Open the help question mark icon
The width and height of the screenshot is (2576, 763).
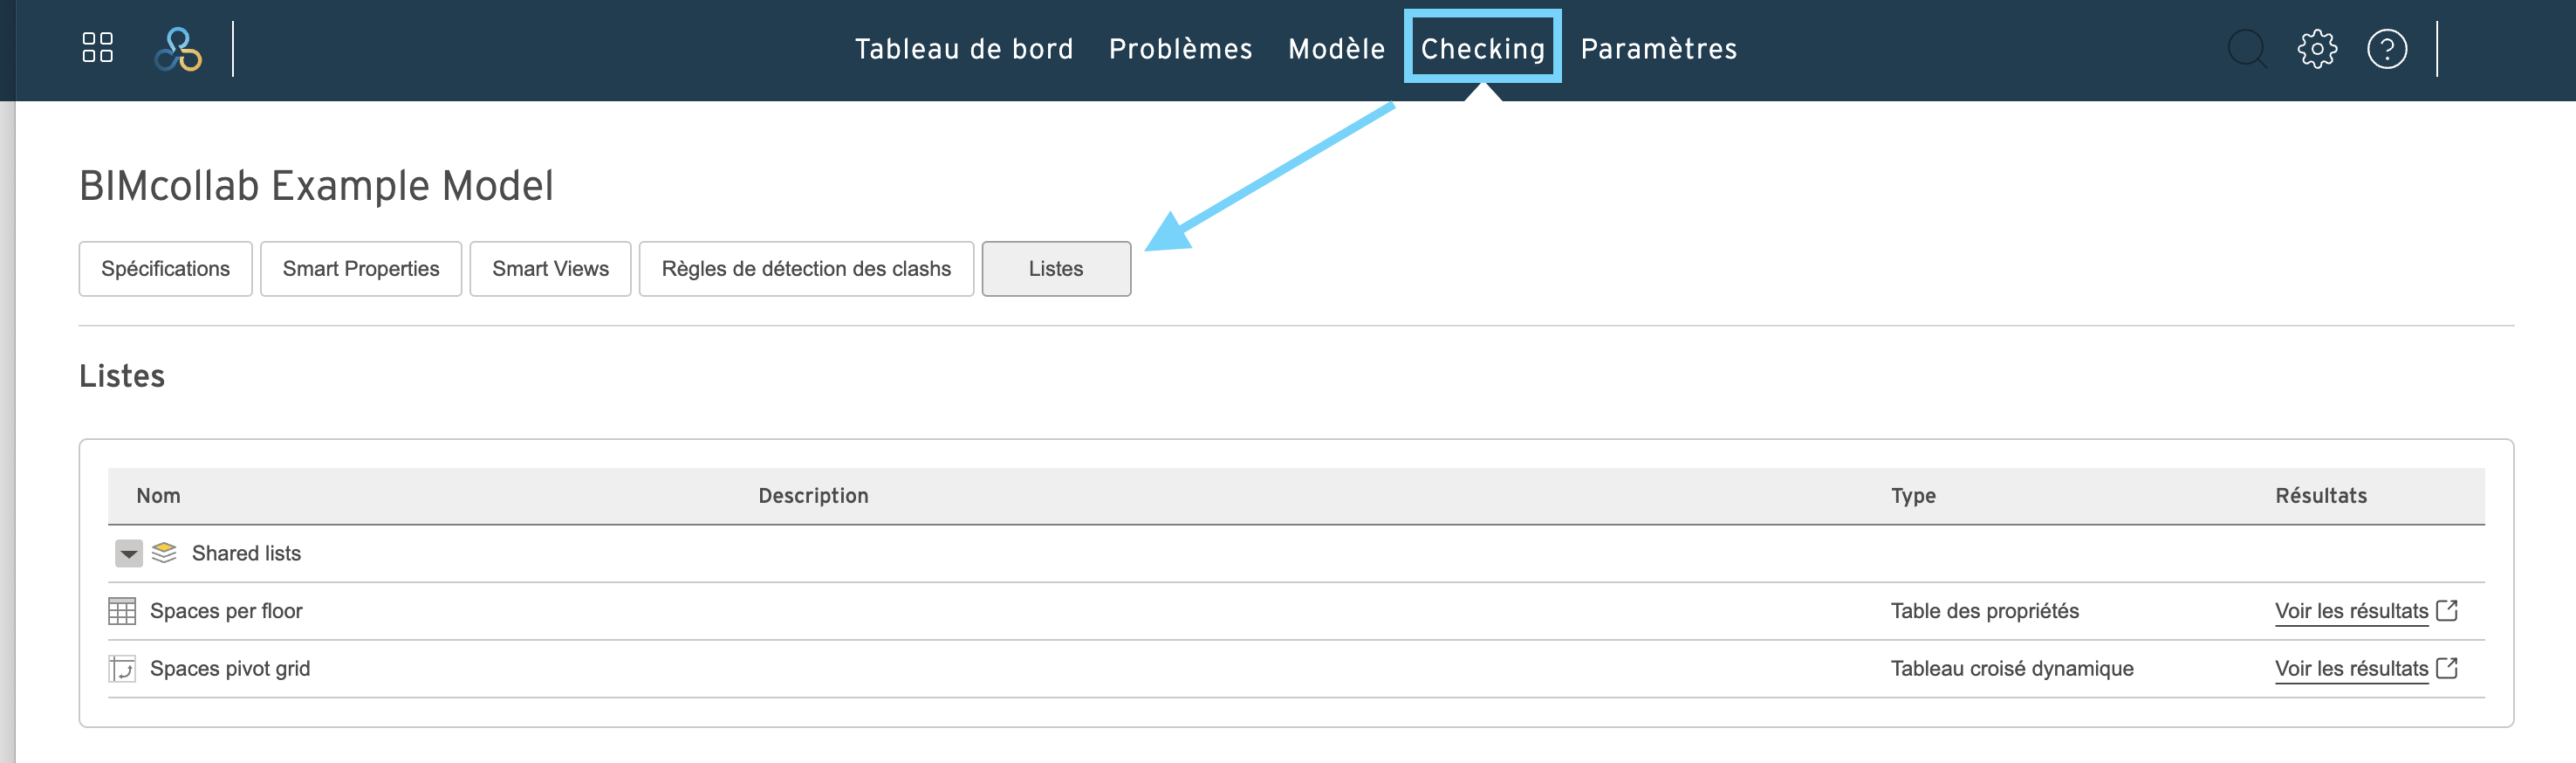[2387, 49]
